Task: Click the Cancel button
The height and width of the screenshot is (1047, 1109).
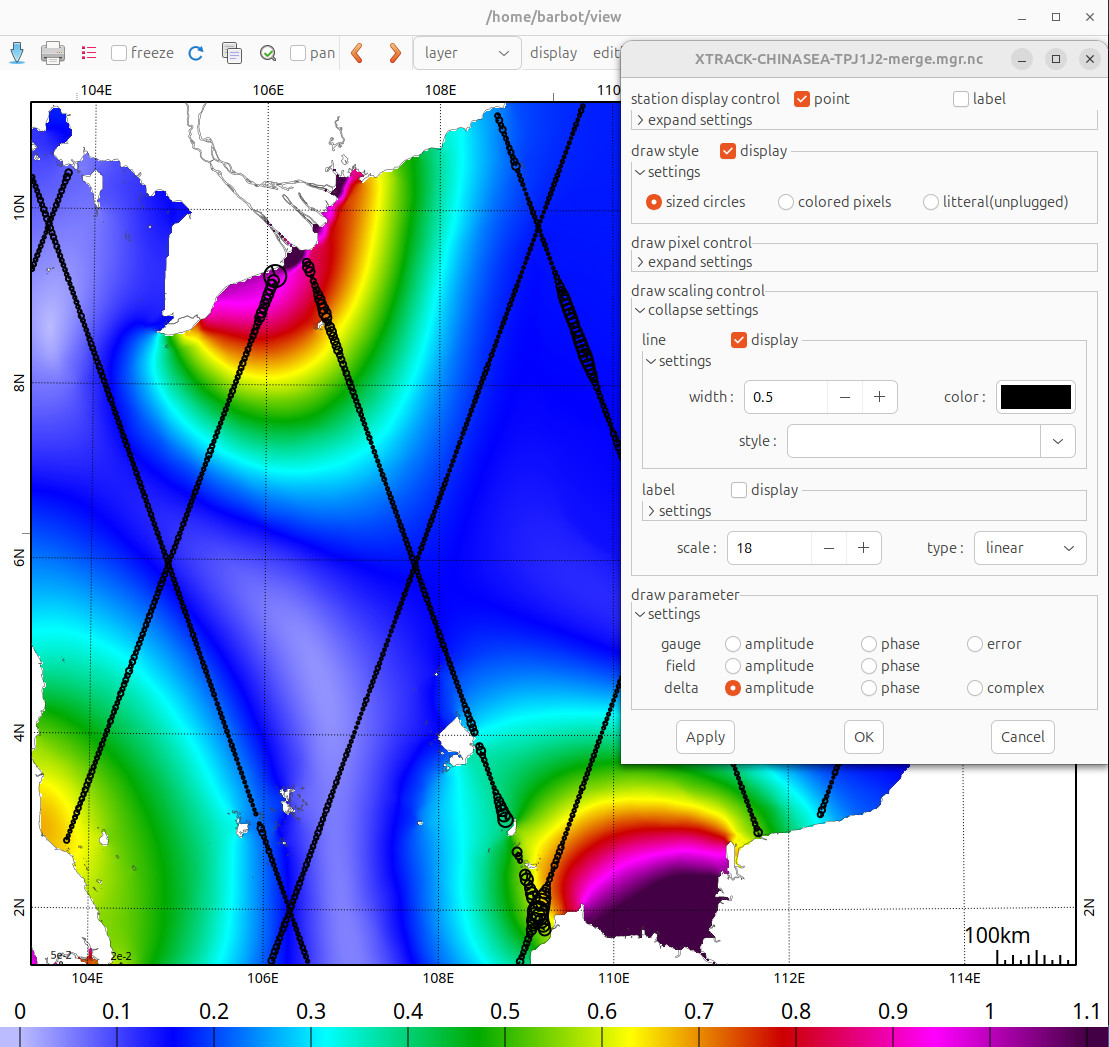Action: 1023,737
